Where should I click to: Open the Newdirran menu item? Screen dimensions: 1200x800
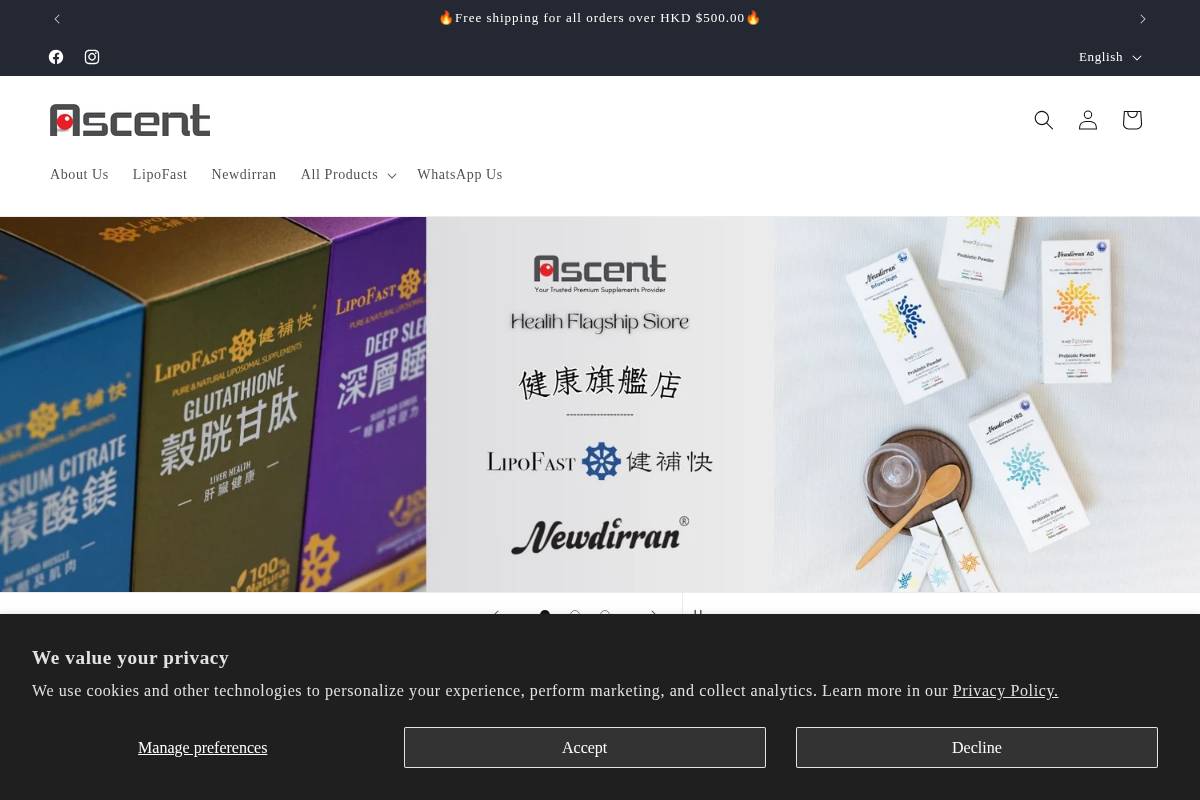244,175
